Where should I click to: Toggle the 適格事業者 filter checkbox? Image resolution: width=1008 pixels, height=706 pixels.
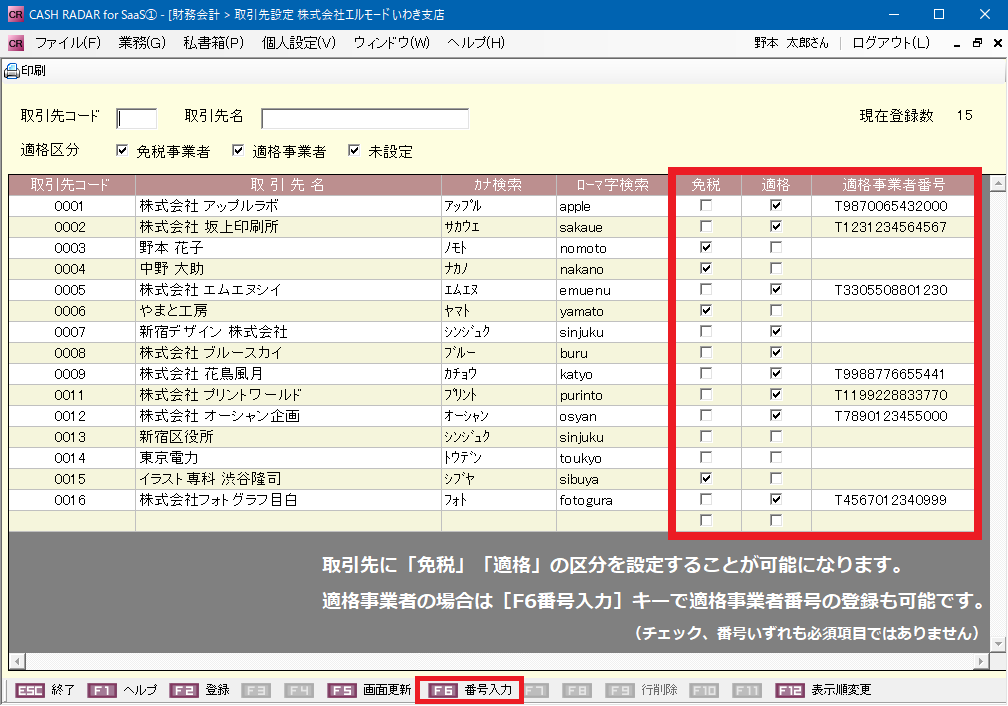click(x=238, y=150)
